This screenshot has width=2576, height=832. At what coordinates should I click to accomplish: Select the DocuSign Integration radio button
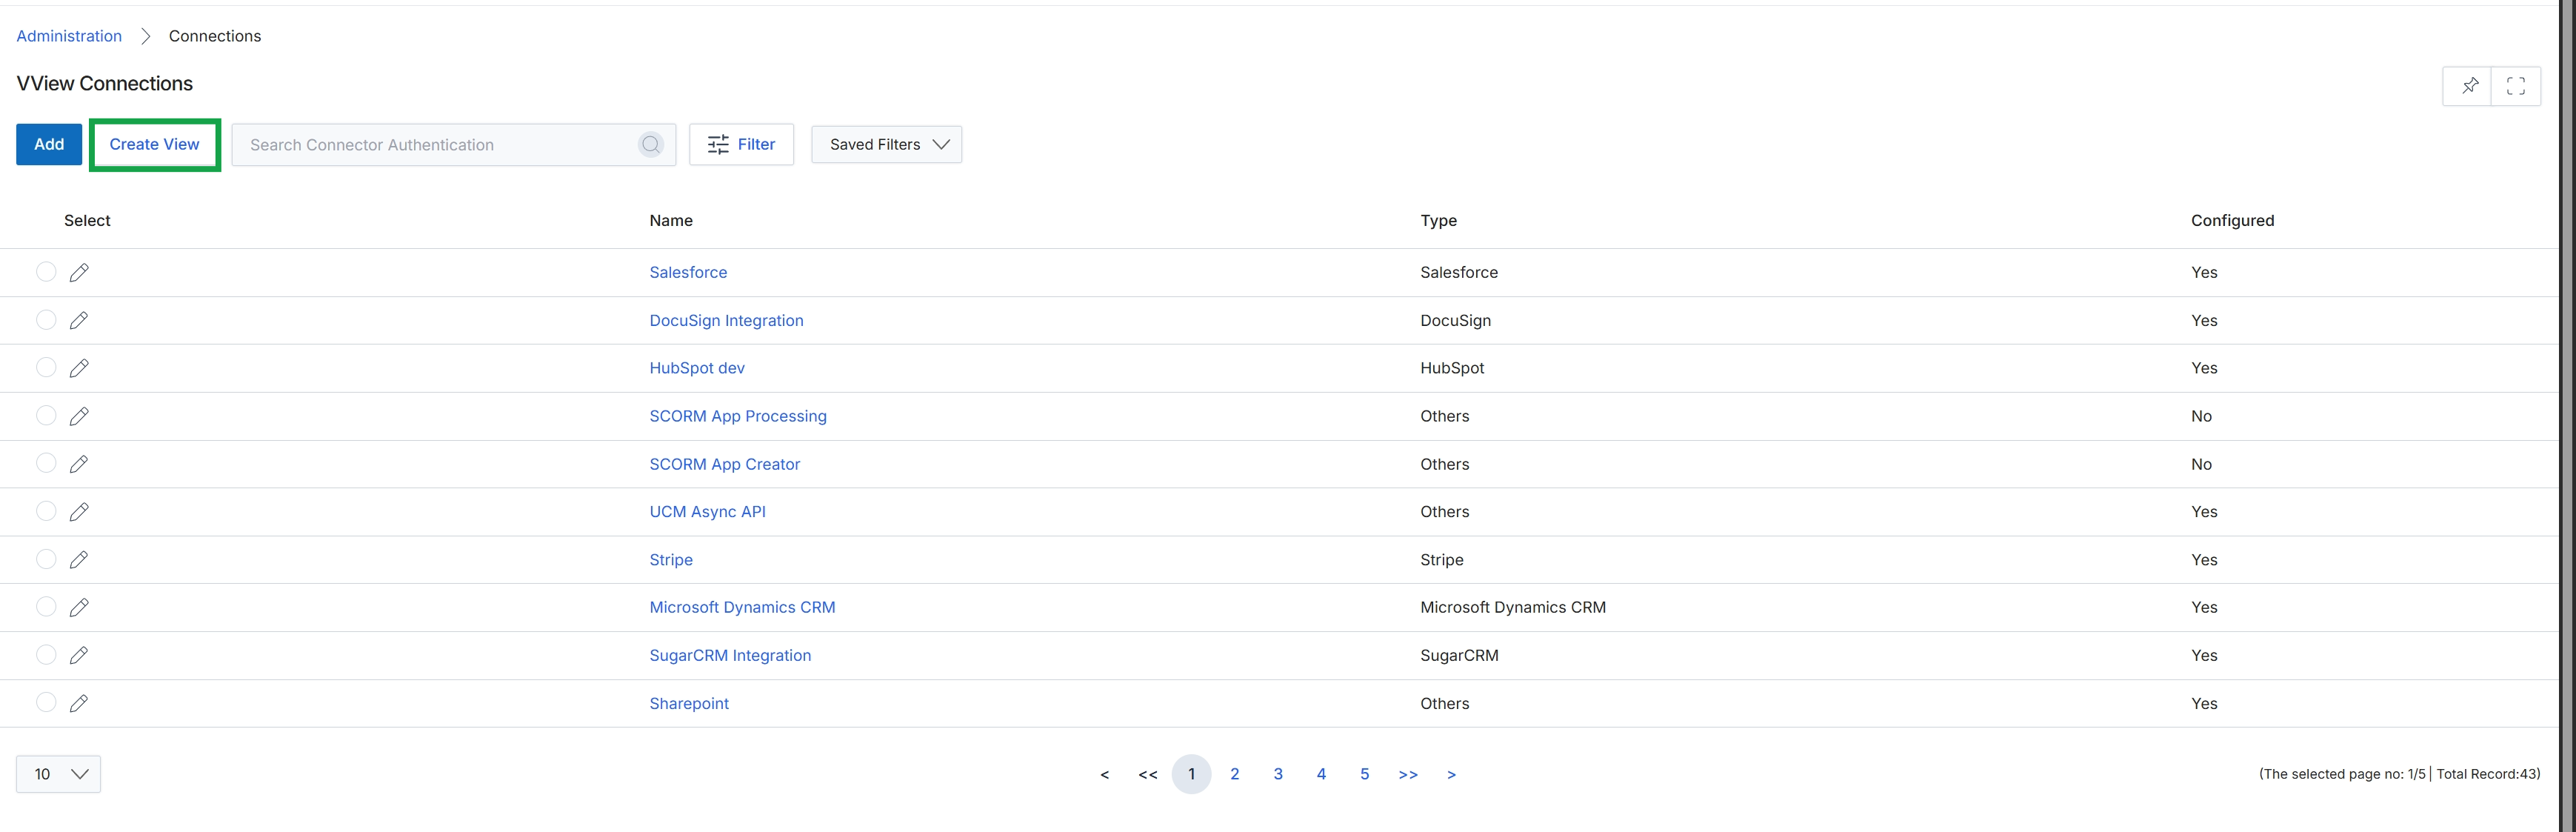pos(46,319)
